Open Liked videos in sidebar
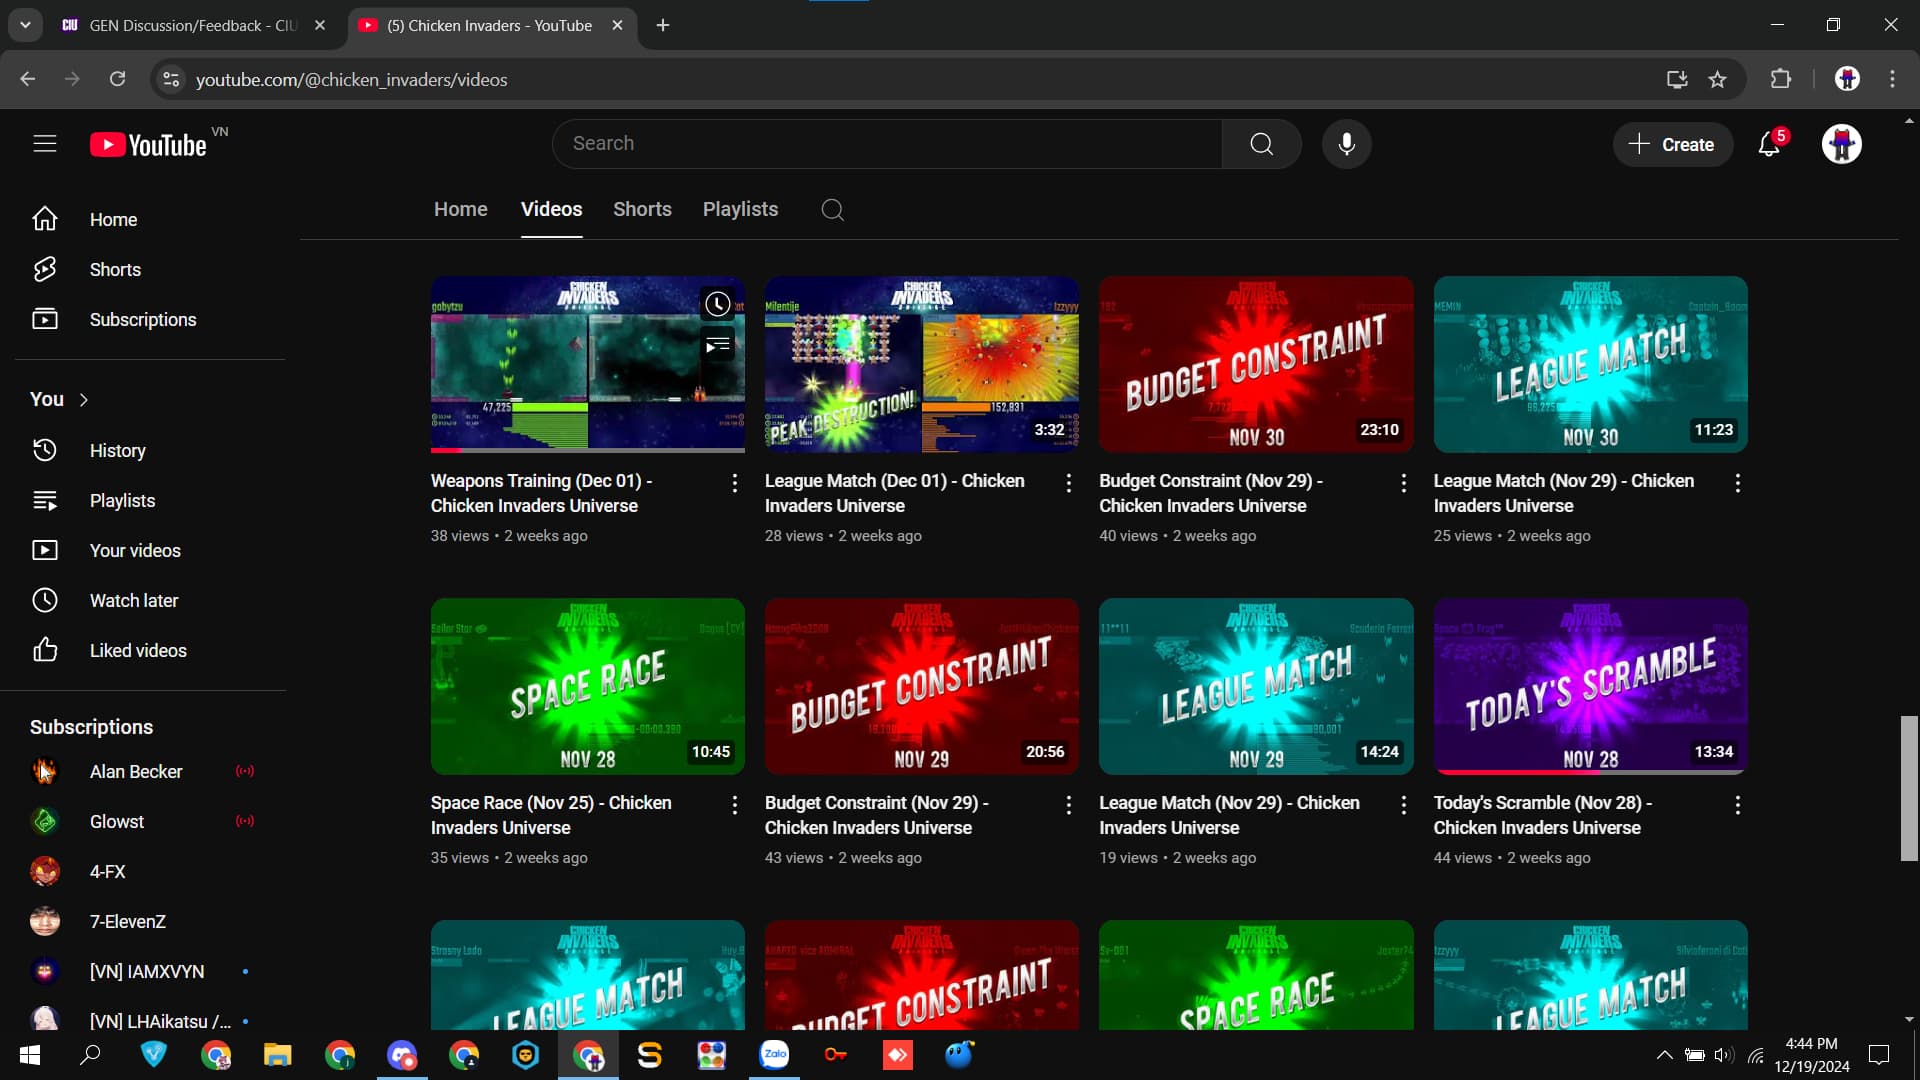 pyautogui.click(x=137, y=651)
